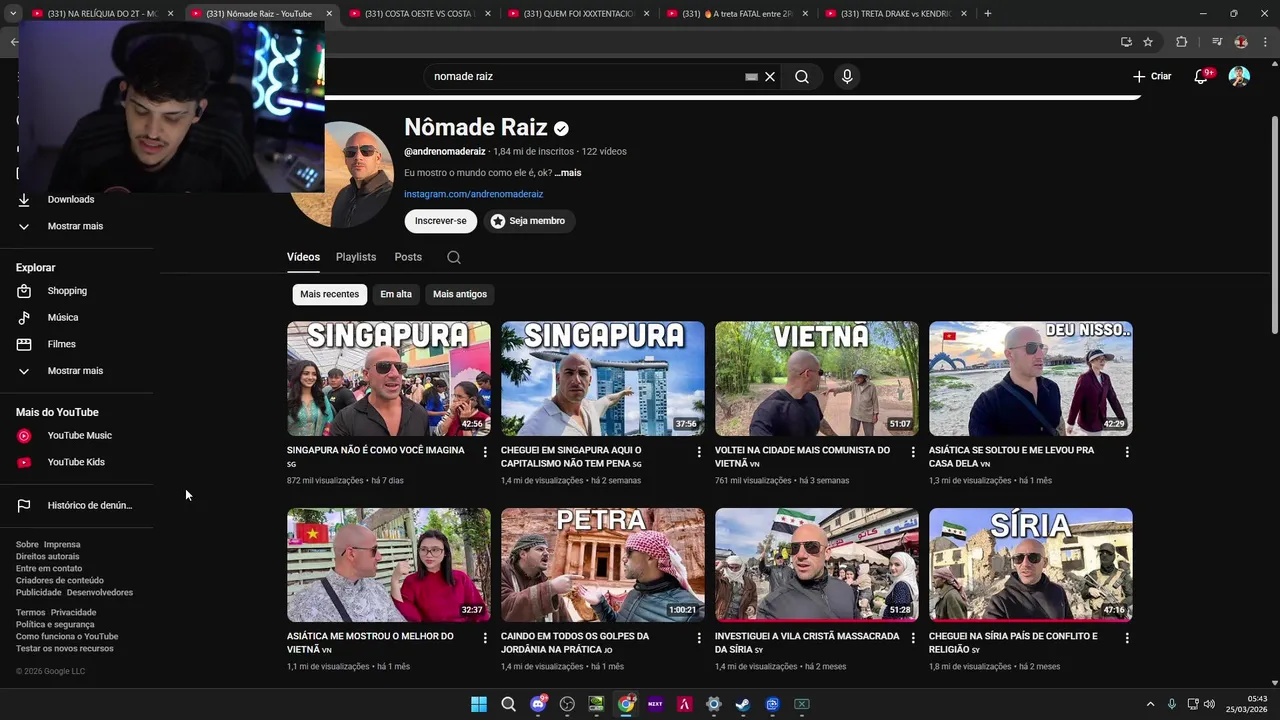Open the Windows Start menu
This screenshot has width=1280, height=720.
click(479, 704)
